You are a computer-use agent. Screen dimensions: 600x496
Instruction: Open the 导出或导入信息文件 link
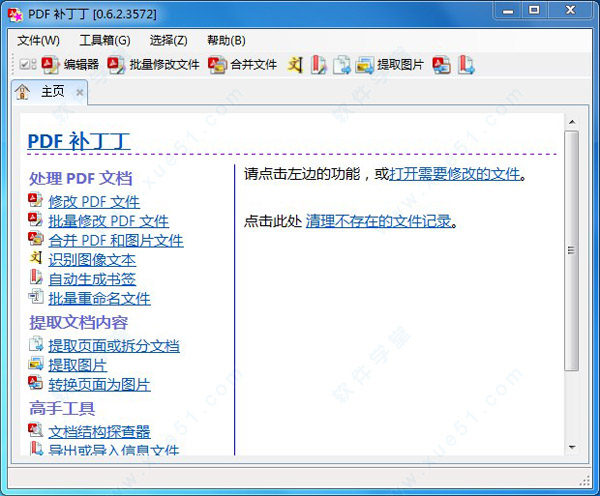pos(114,450)
